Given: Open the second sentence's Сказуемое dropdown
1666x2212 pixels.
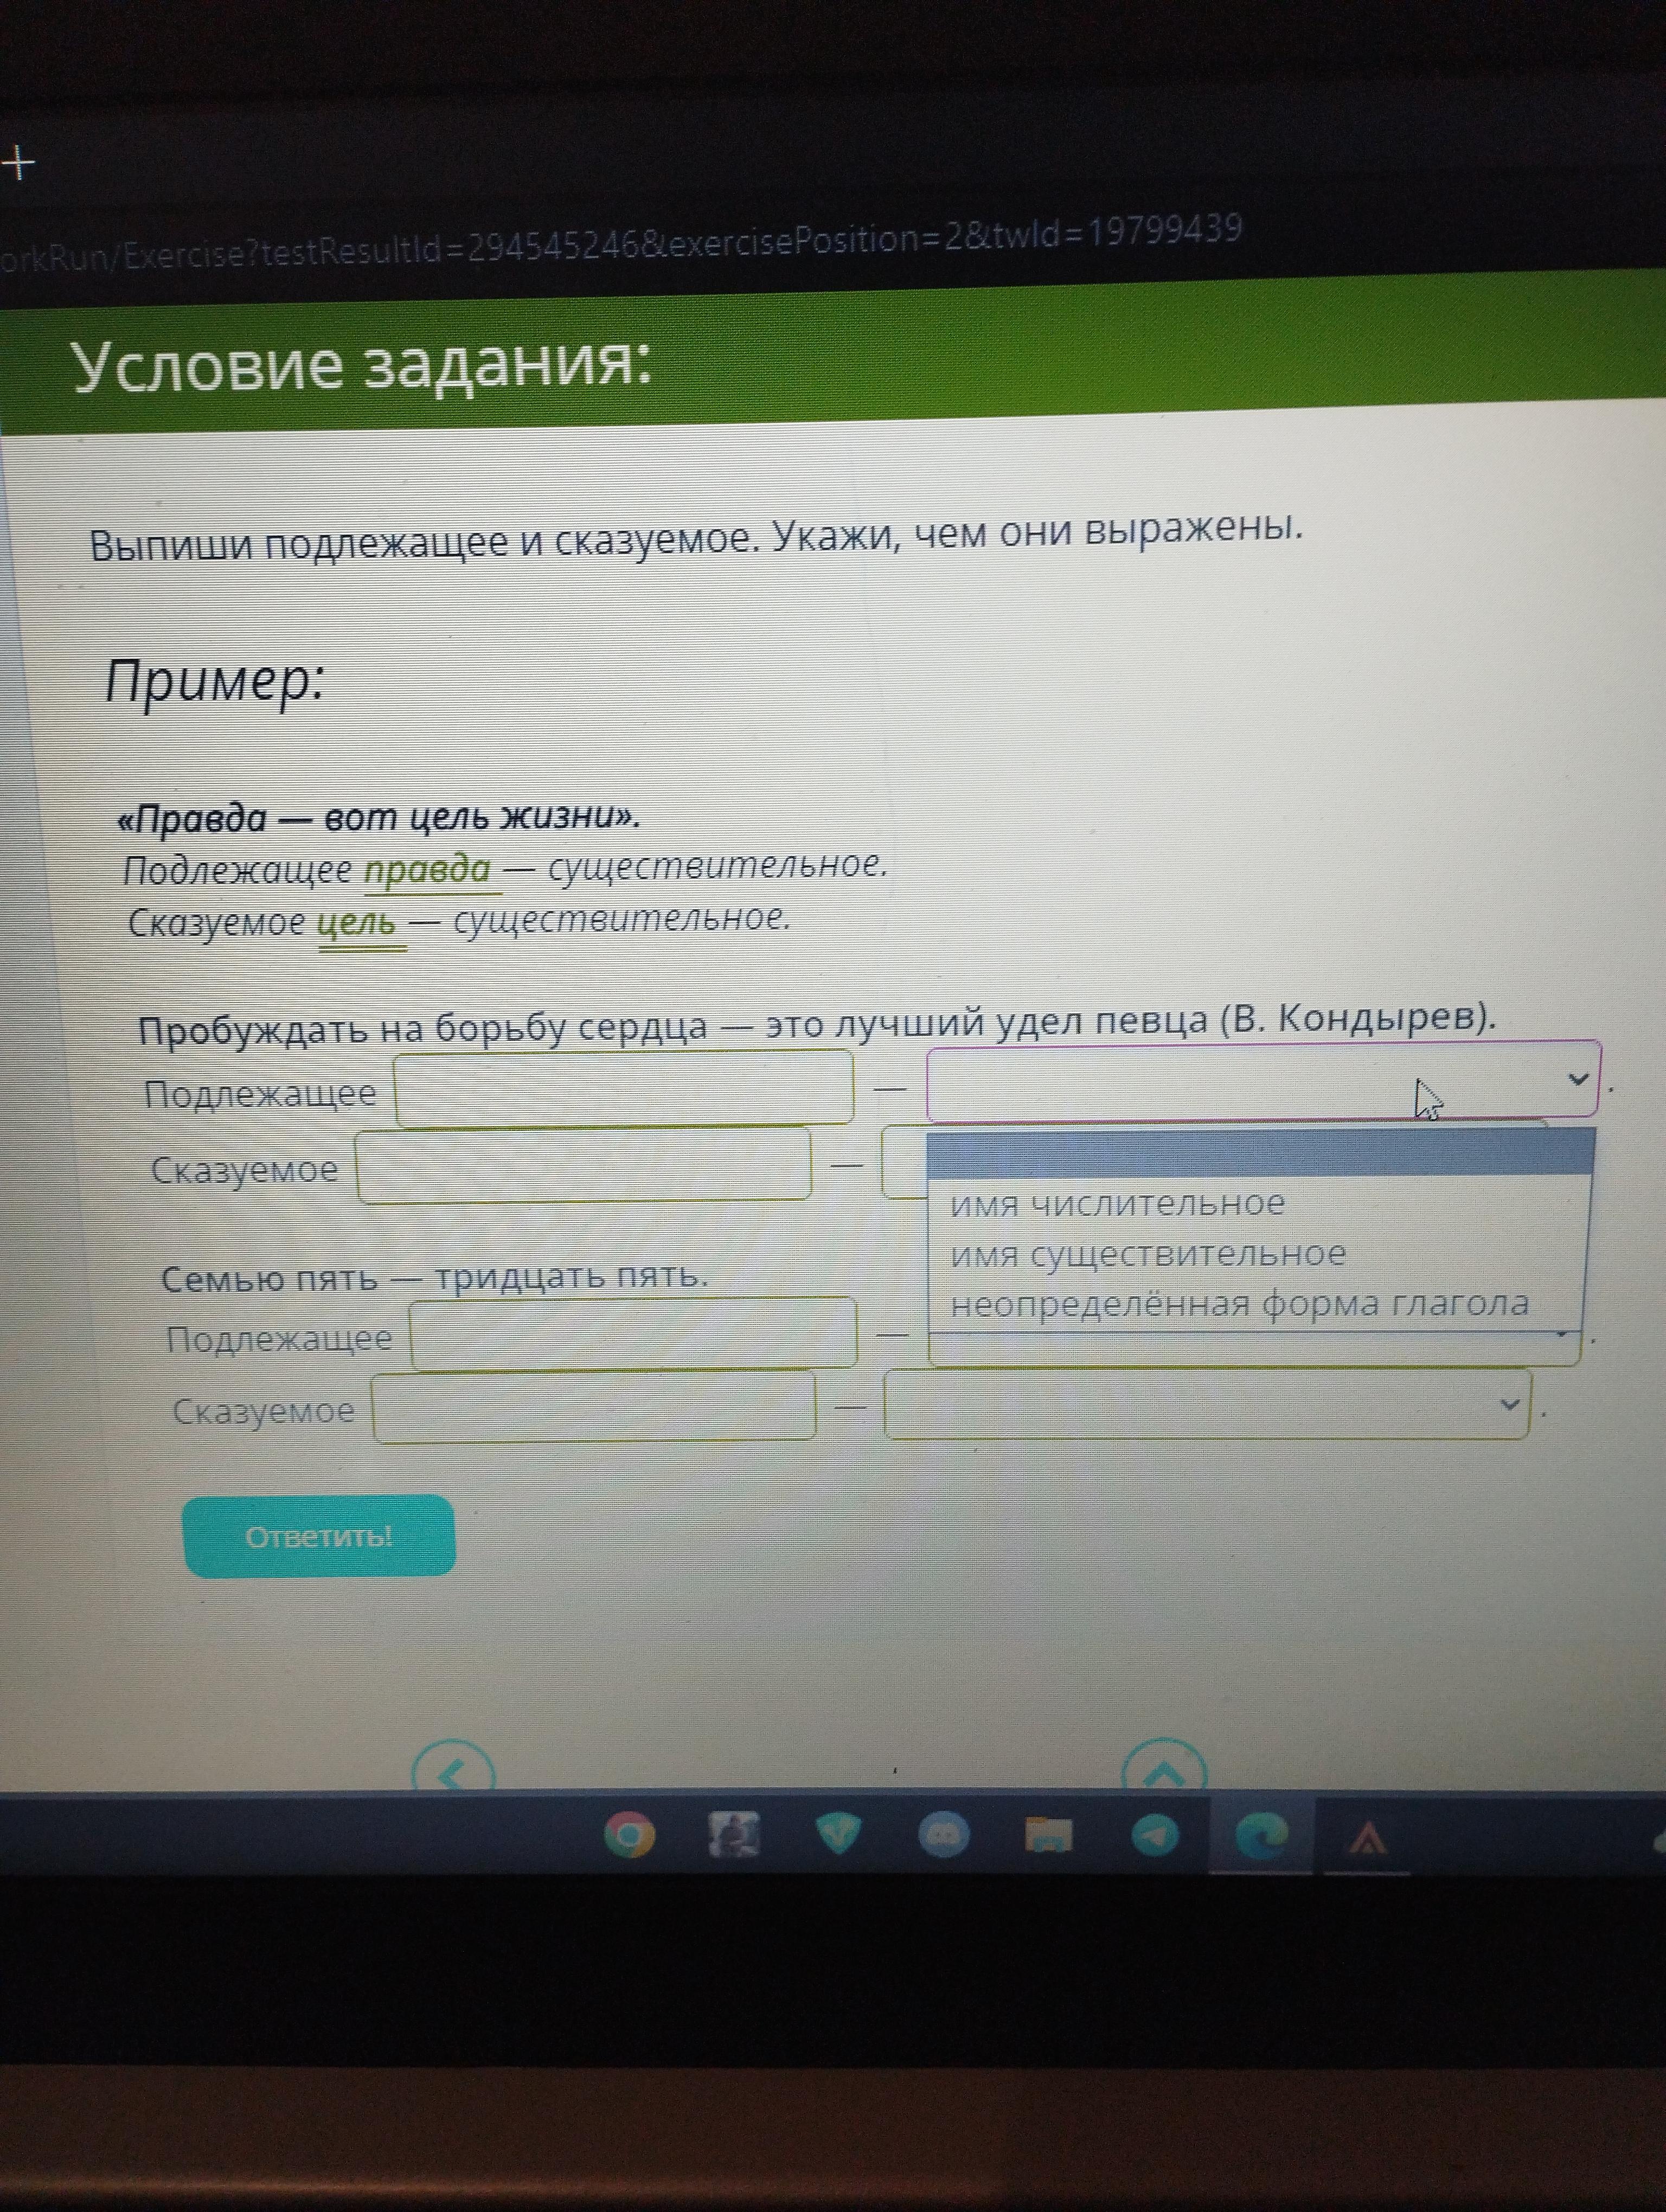Looking at the screenshot, I should [x=1206, y=1405].
